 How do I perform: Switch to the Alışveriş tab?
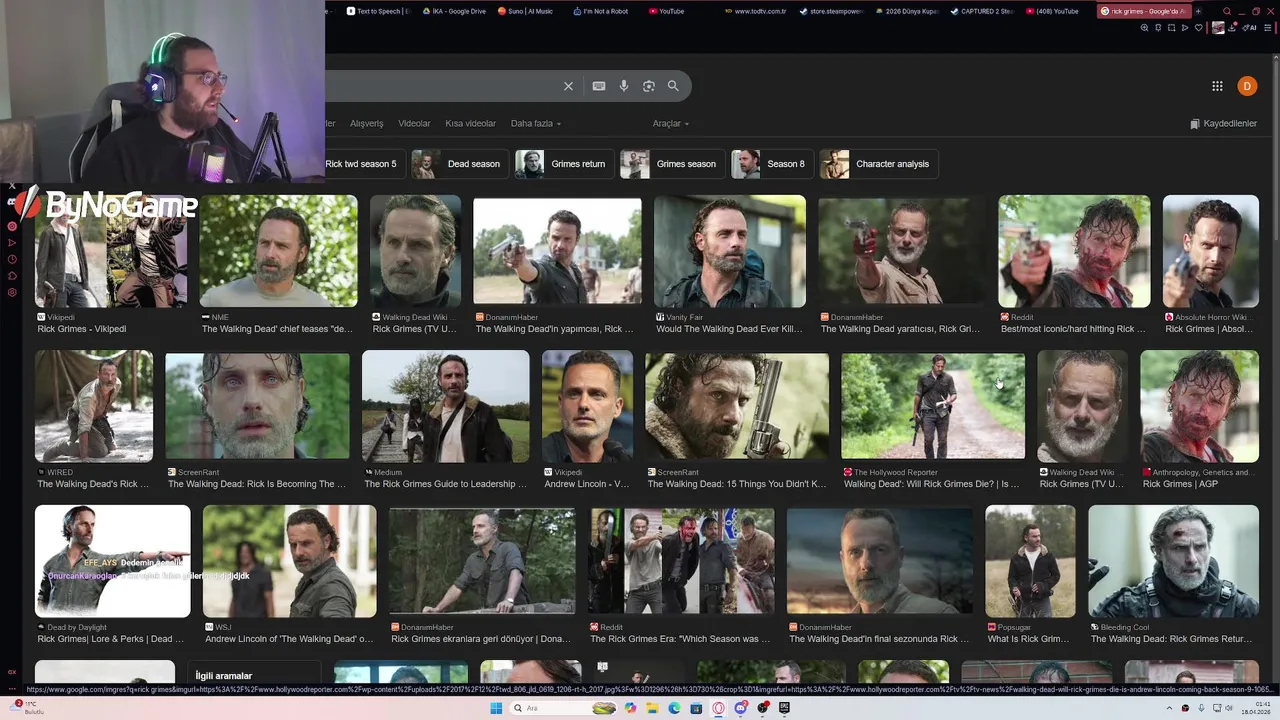click(366, 124)
